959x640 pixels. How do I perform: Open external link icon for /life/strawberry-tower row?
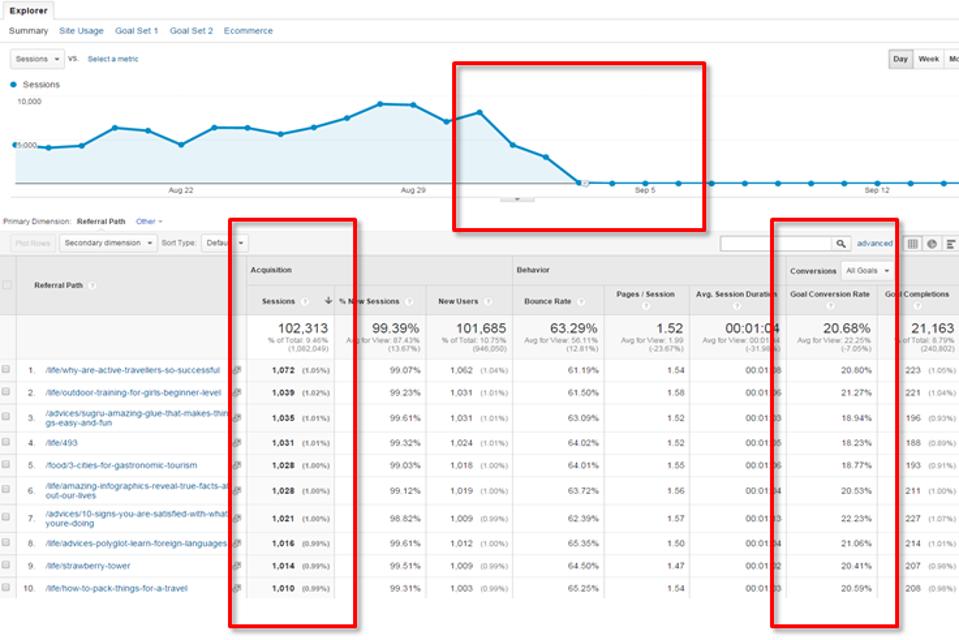click(x=237, y=565)
